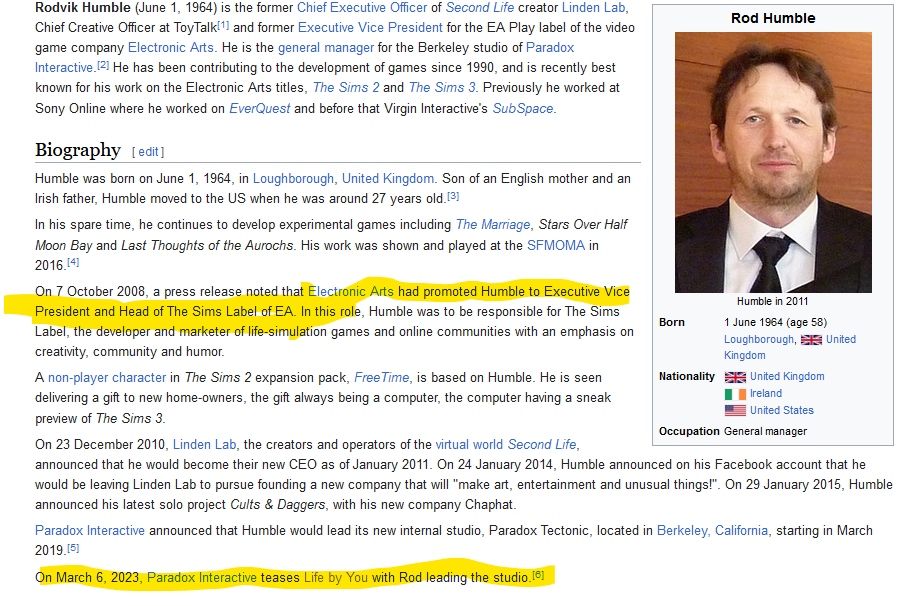Open the Rod Humble infobox photo

pyautogui.click(x=773, y=163)
